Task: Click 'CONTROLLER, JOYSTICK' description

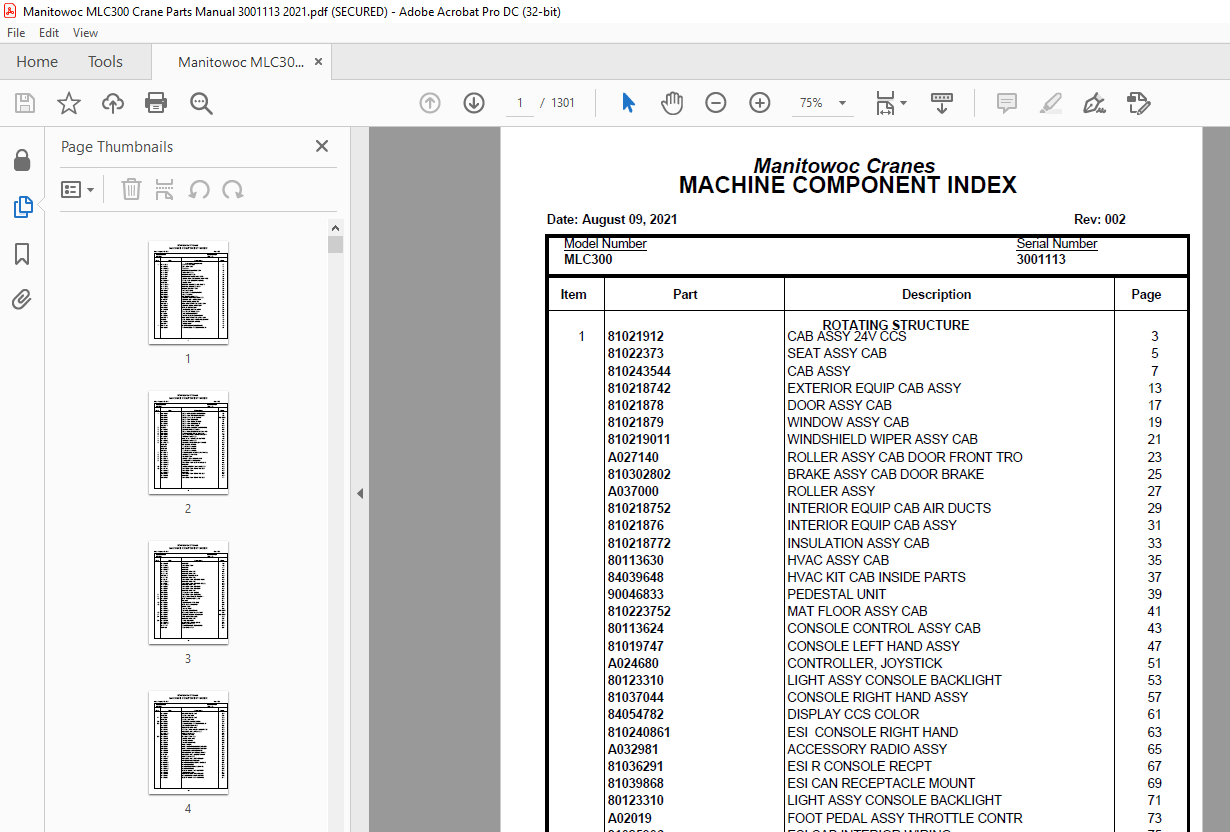Action: 865,663
